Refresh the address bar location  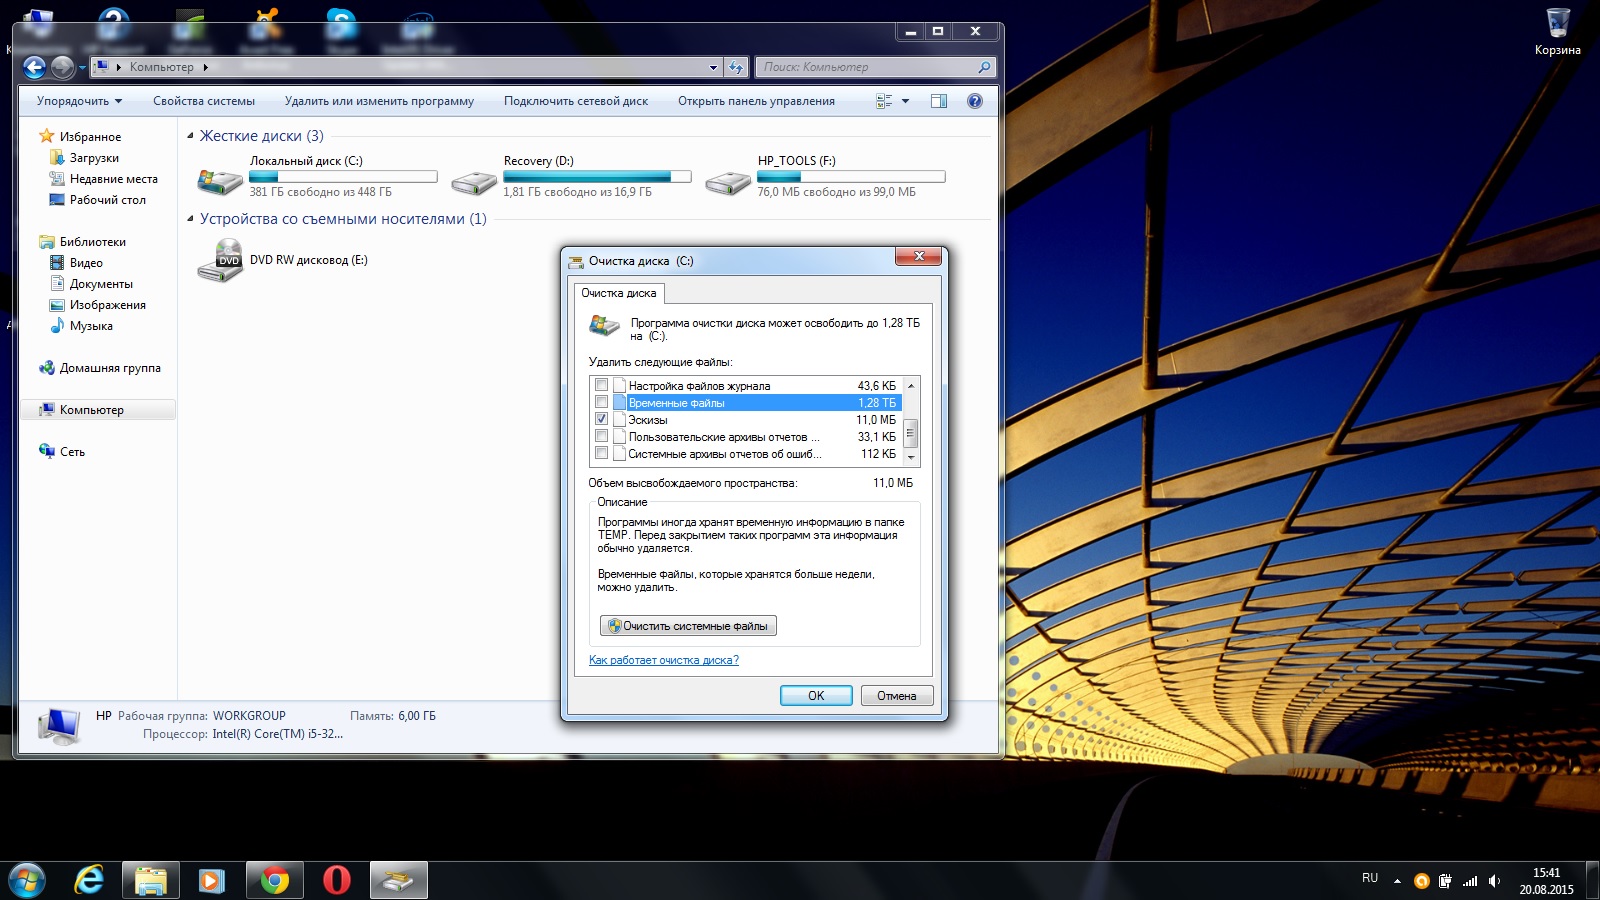coord(737,67)
